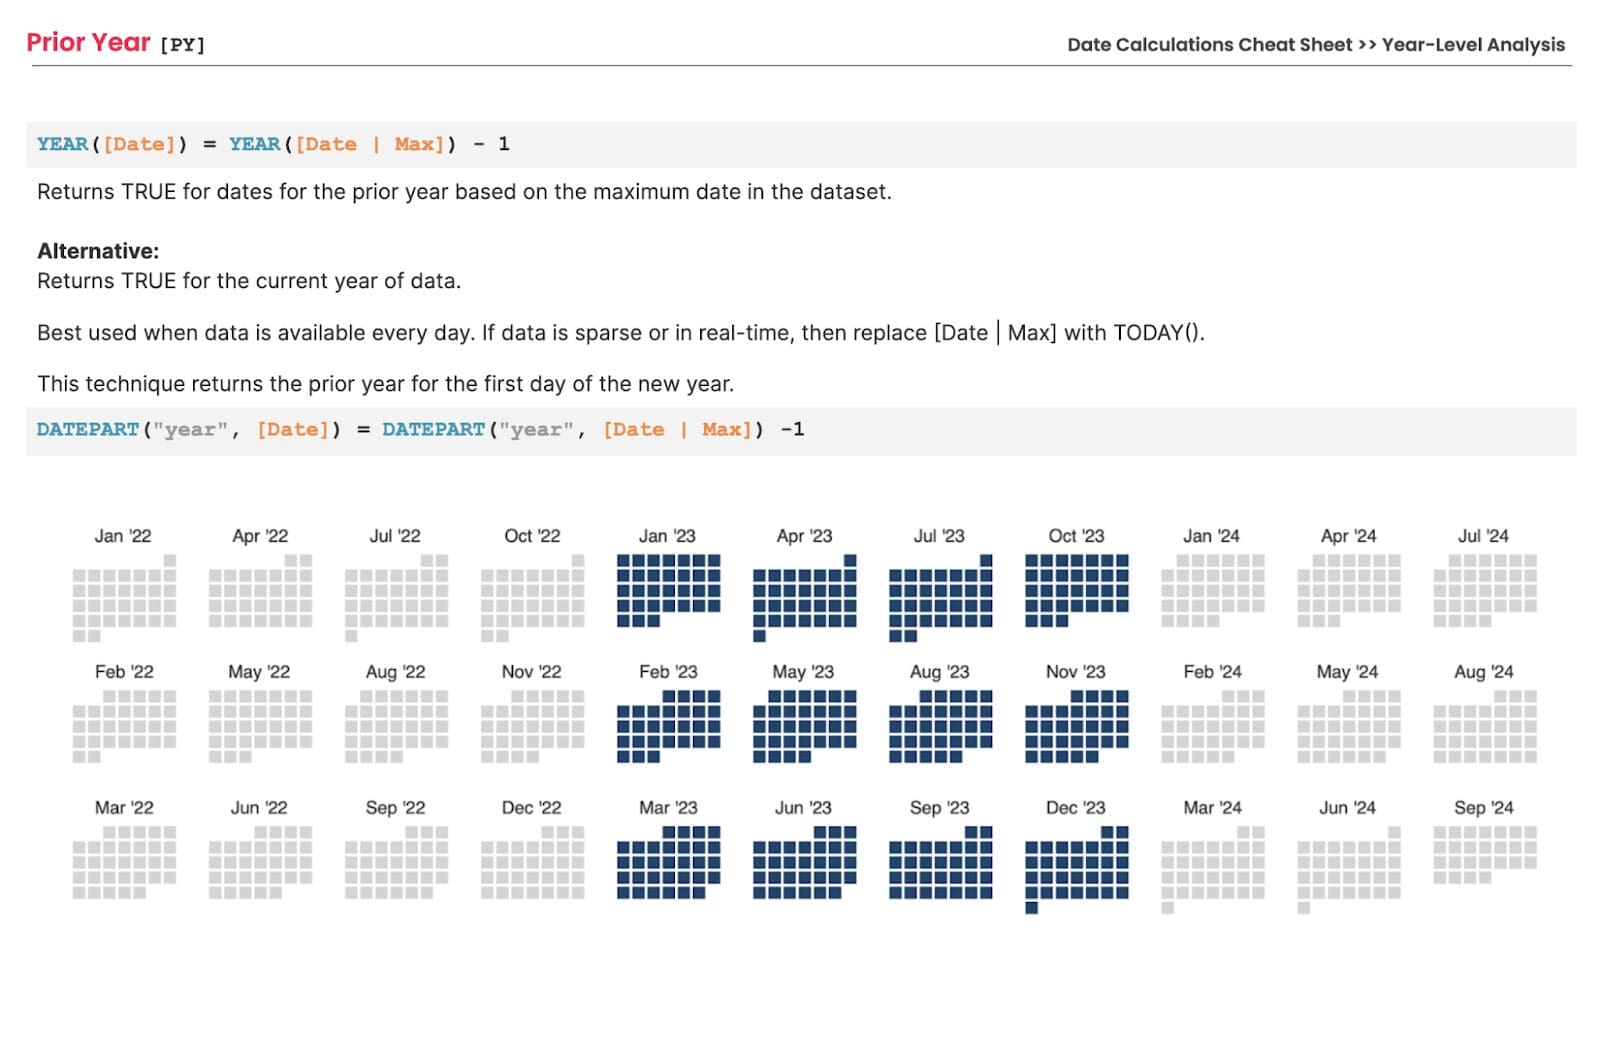Select the Jul '23 month label
This screenshot has height=1051, width=1600.
pyautogui.click(x=938, y=535)
